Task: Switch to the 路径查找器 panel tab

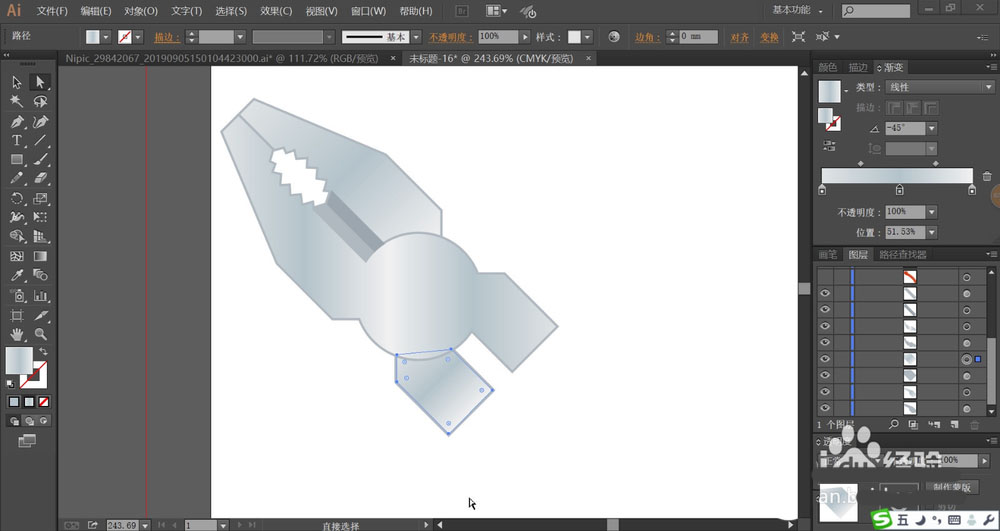Action: pos(902,254)
